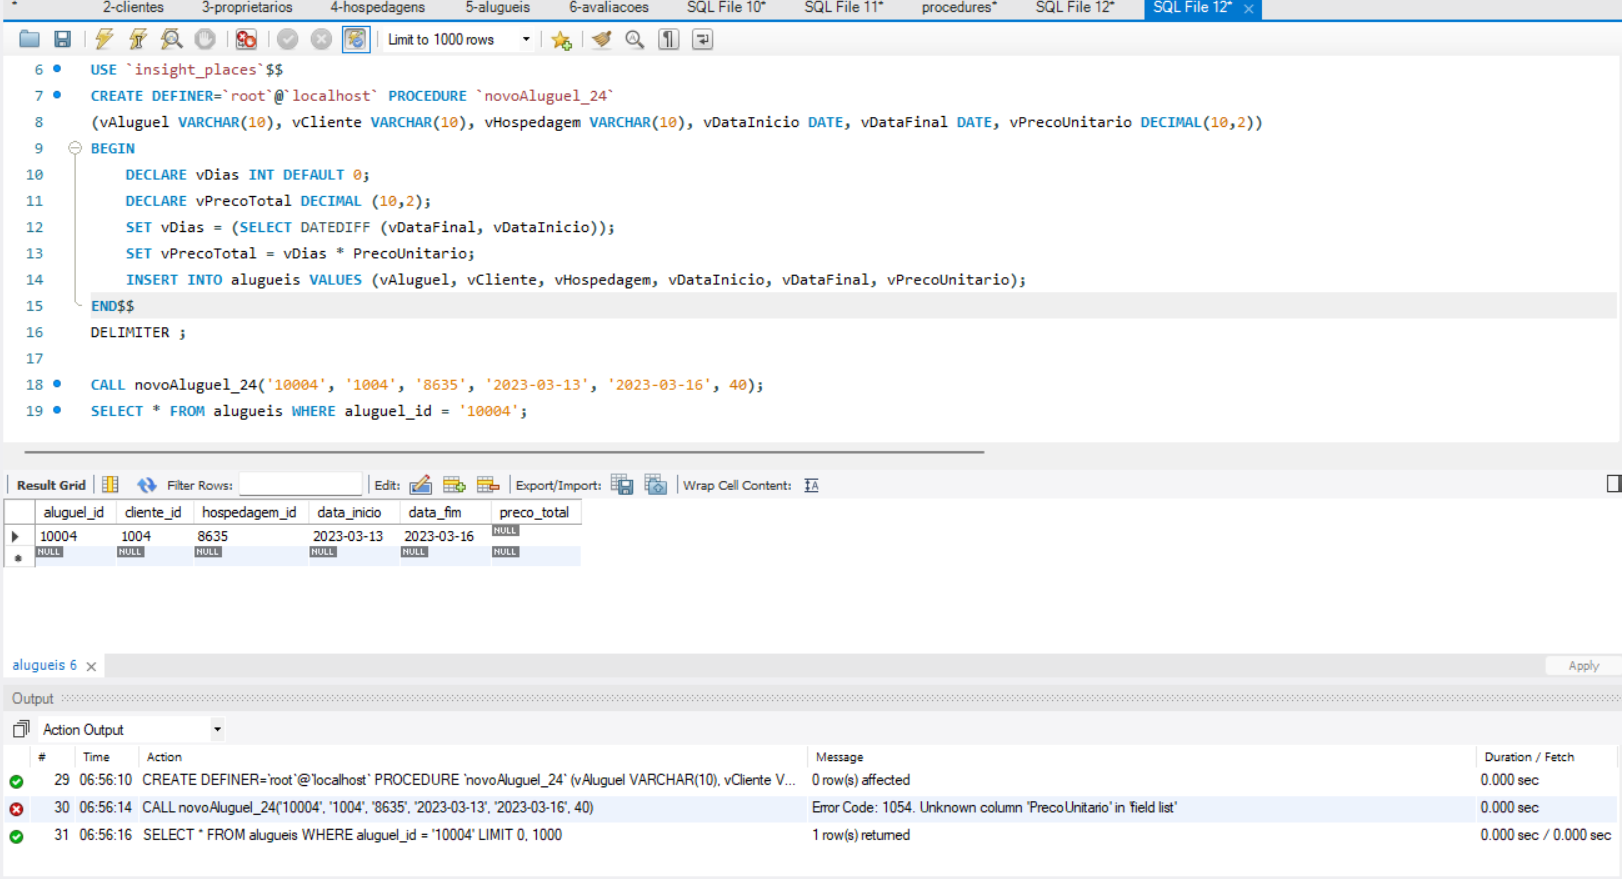Sort by data_inicio column header
The width and height of the screenshot is (1622, 879).
pyautogui.click(x=349, y=512)
